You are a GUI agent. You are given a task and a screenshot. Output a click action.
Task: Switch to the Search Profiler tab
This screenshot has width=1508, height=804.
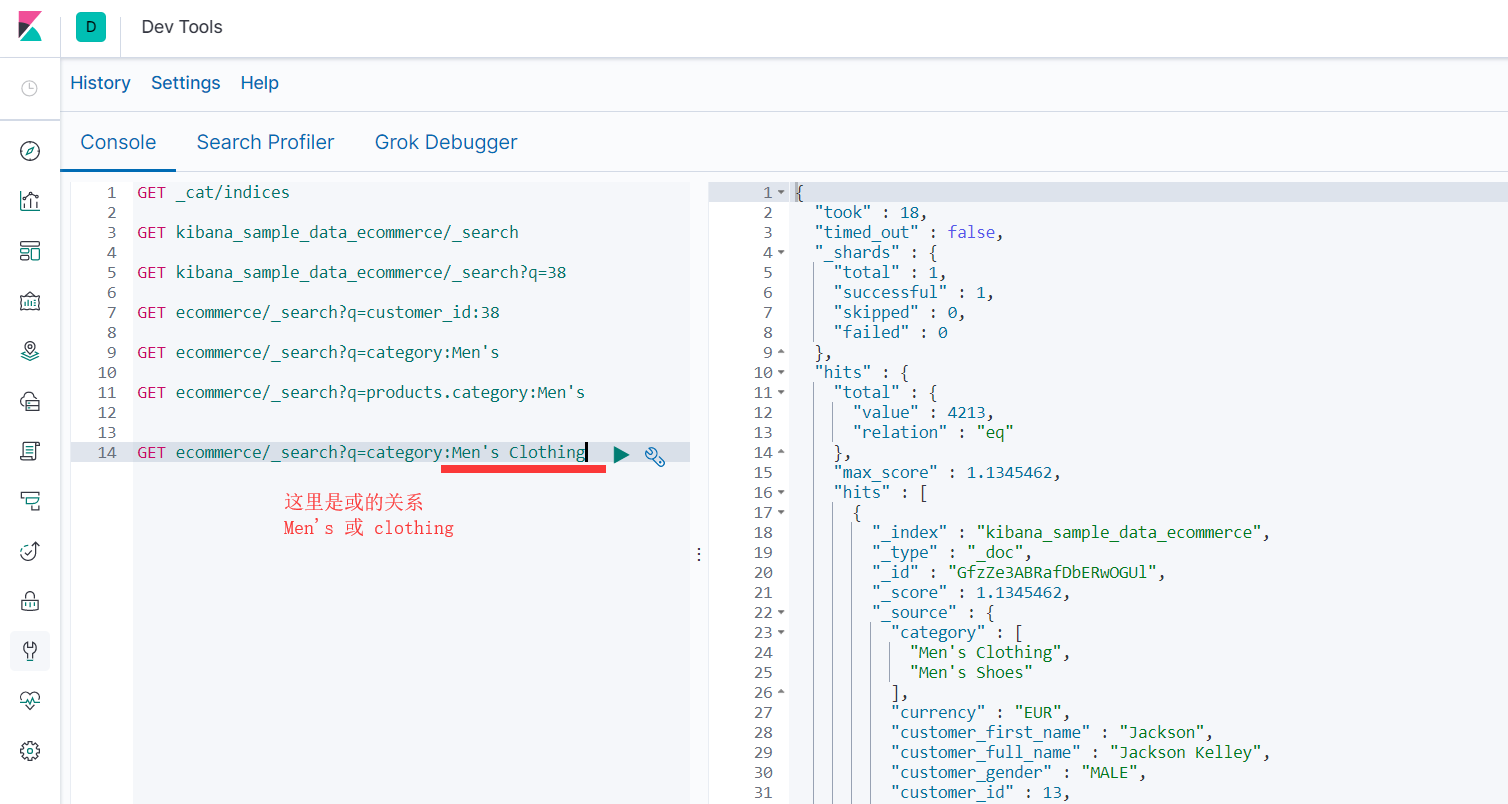coord(265,142)
